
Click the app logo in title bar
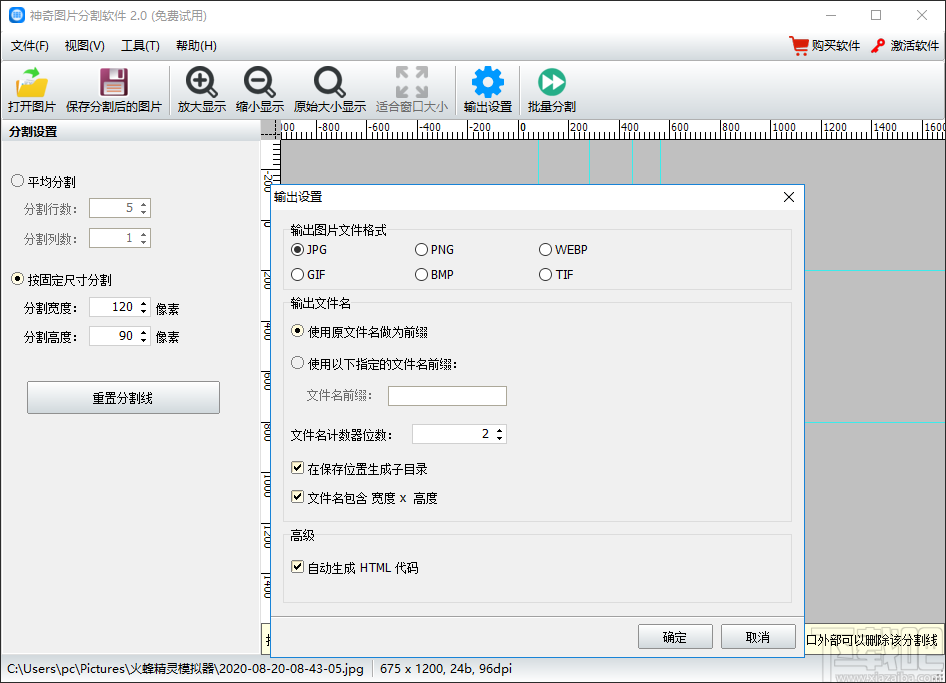tap(17, 15)
